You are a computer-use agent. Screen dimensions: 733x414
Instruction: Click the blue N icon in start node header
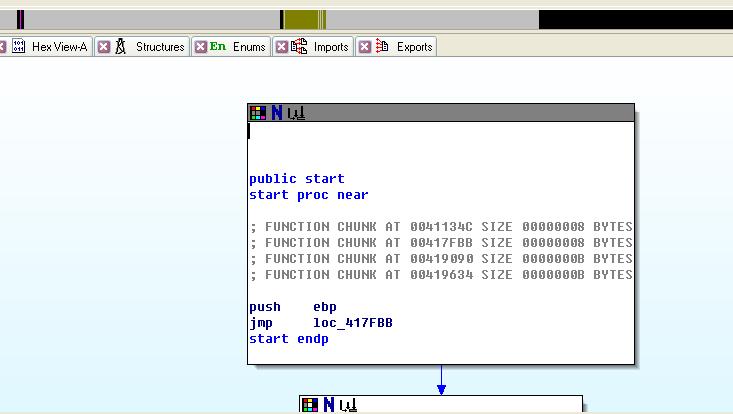pos(277,113)
